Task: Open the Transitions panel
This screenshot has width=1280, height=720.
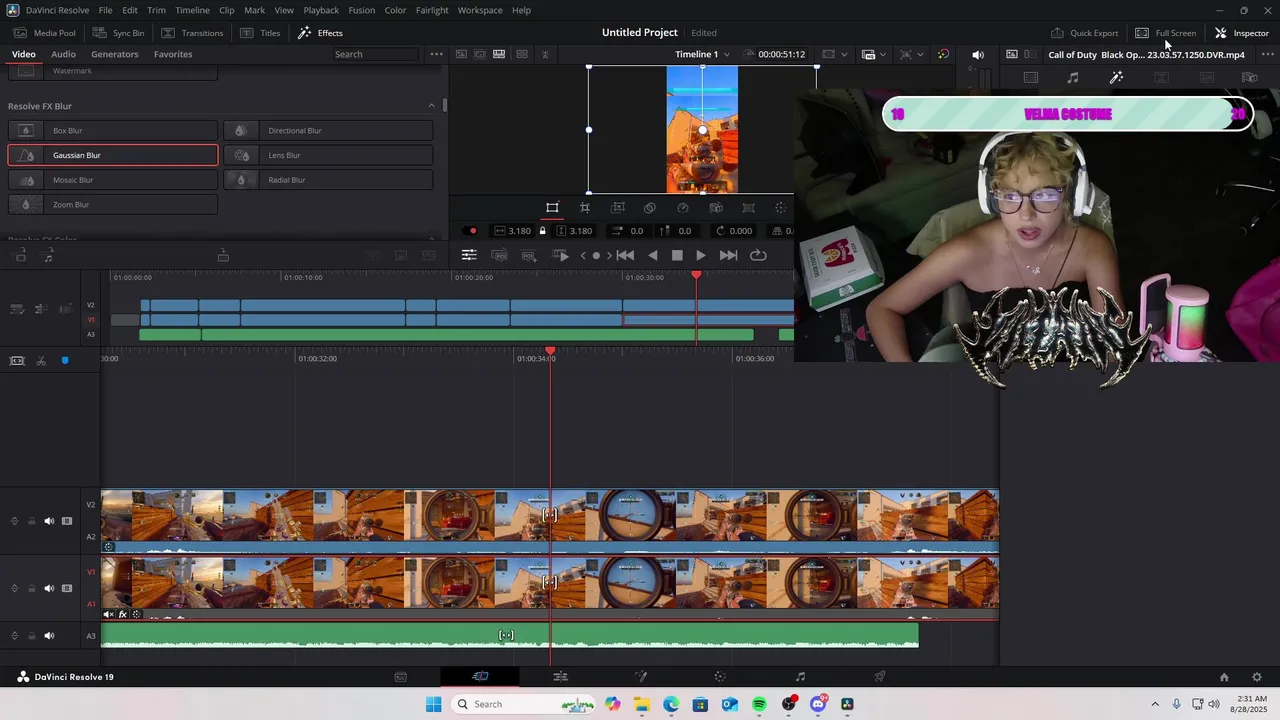Action: pyautogui.click(x=192, y=33)
